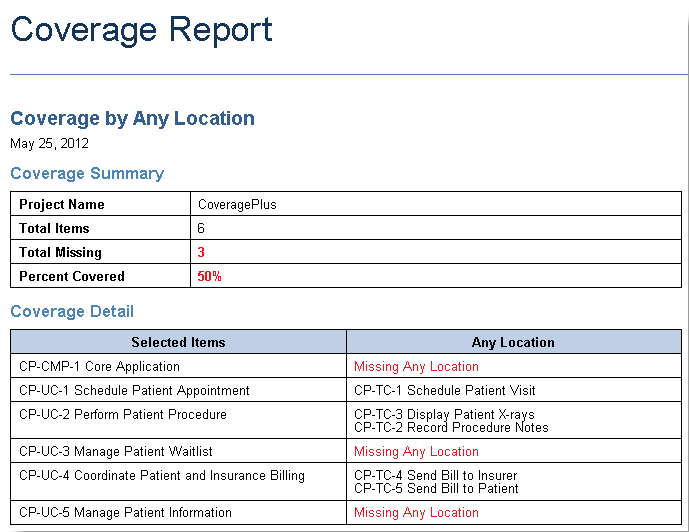This screenshot has width=689, height=532.
Task: Click CP-TC-4 Send Bill to Insurer
Action: pos(435,475)
